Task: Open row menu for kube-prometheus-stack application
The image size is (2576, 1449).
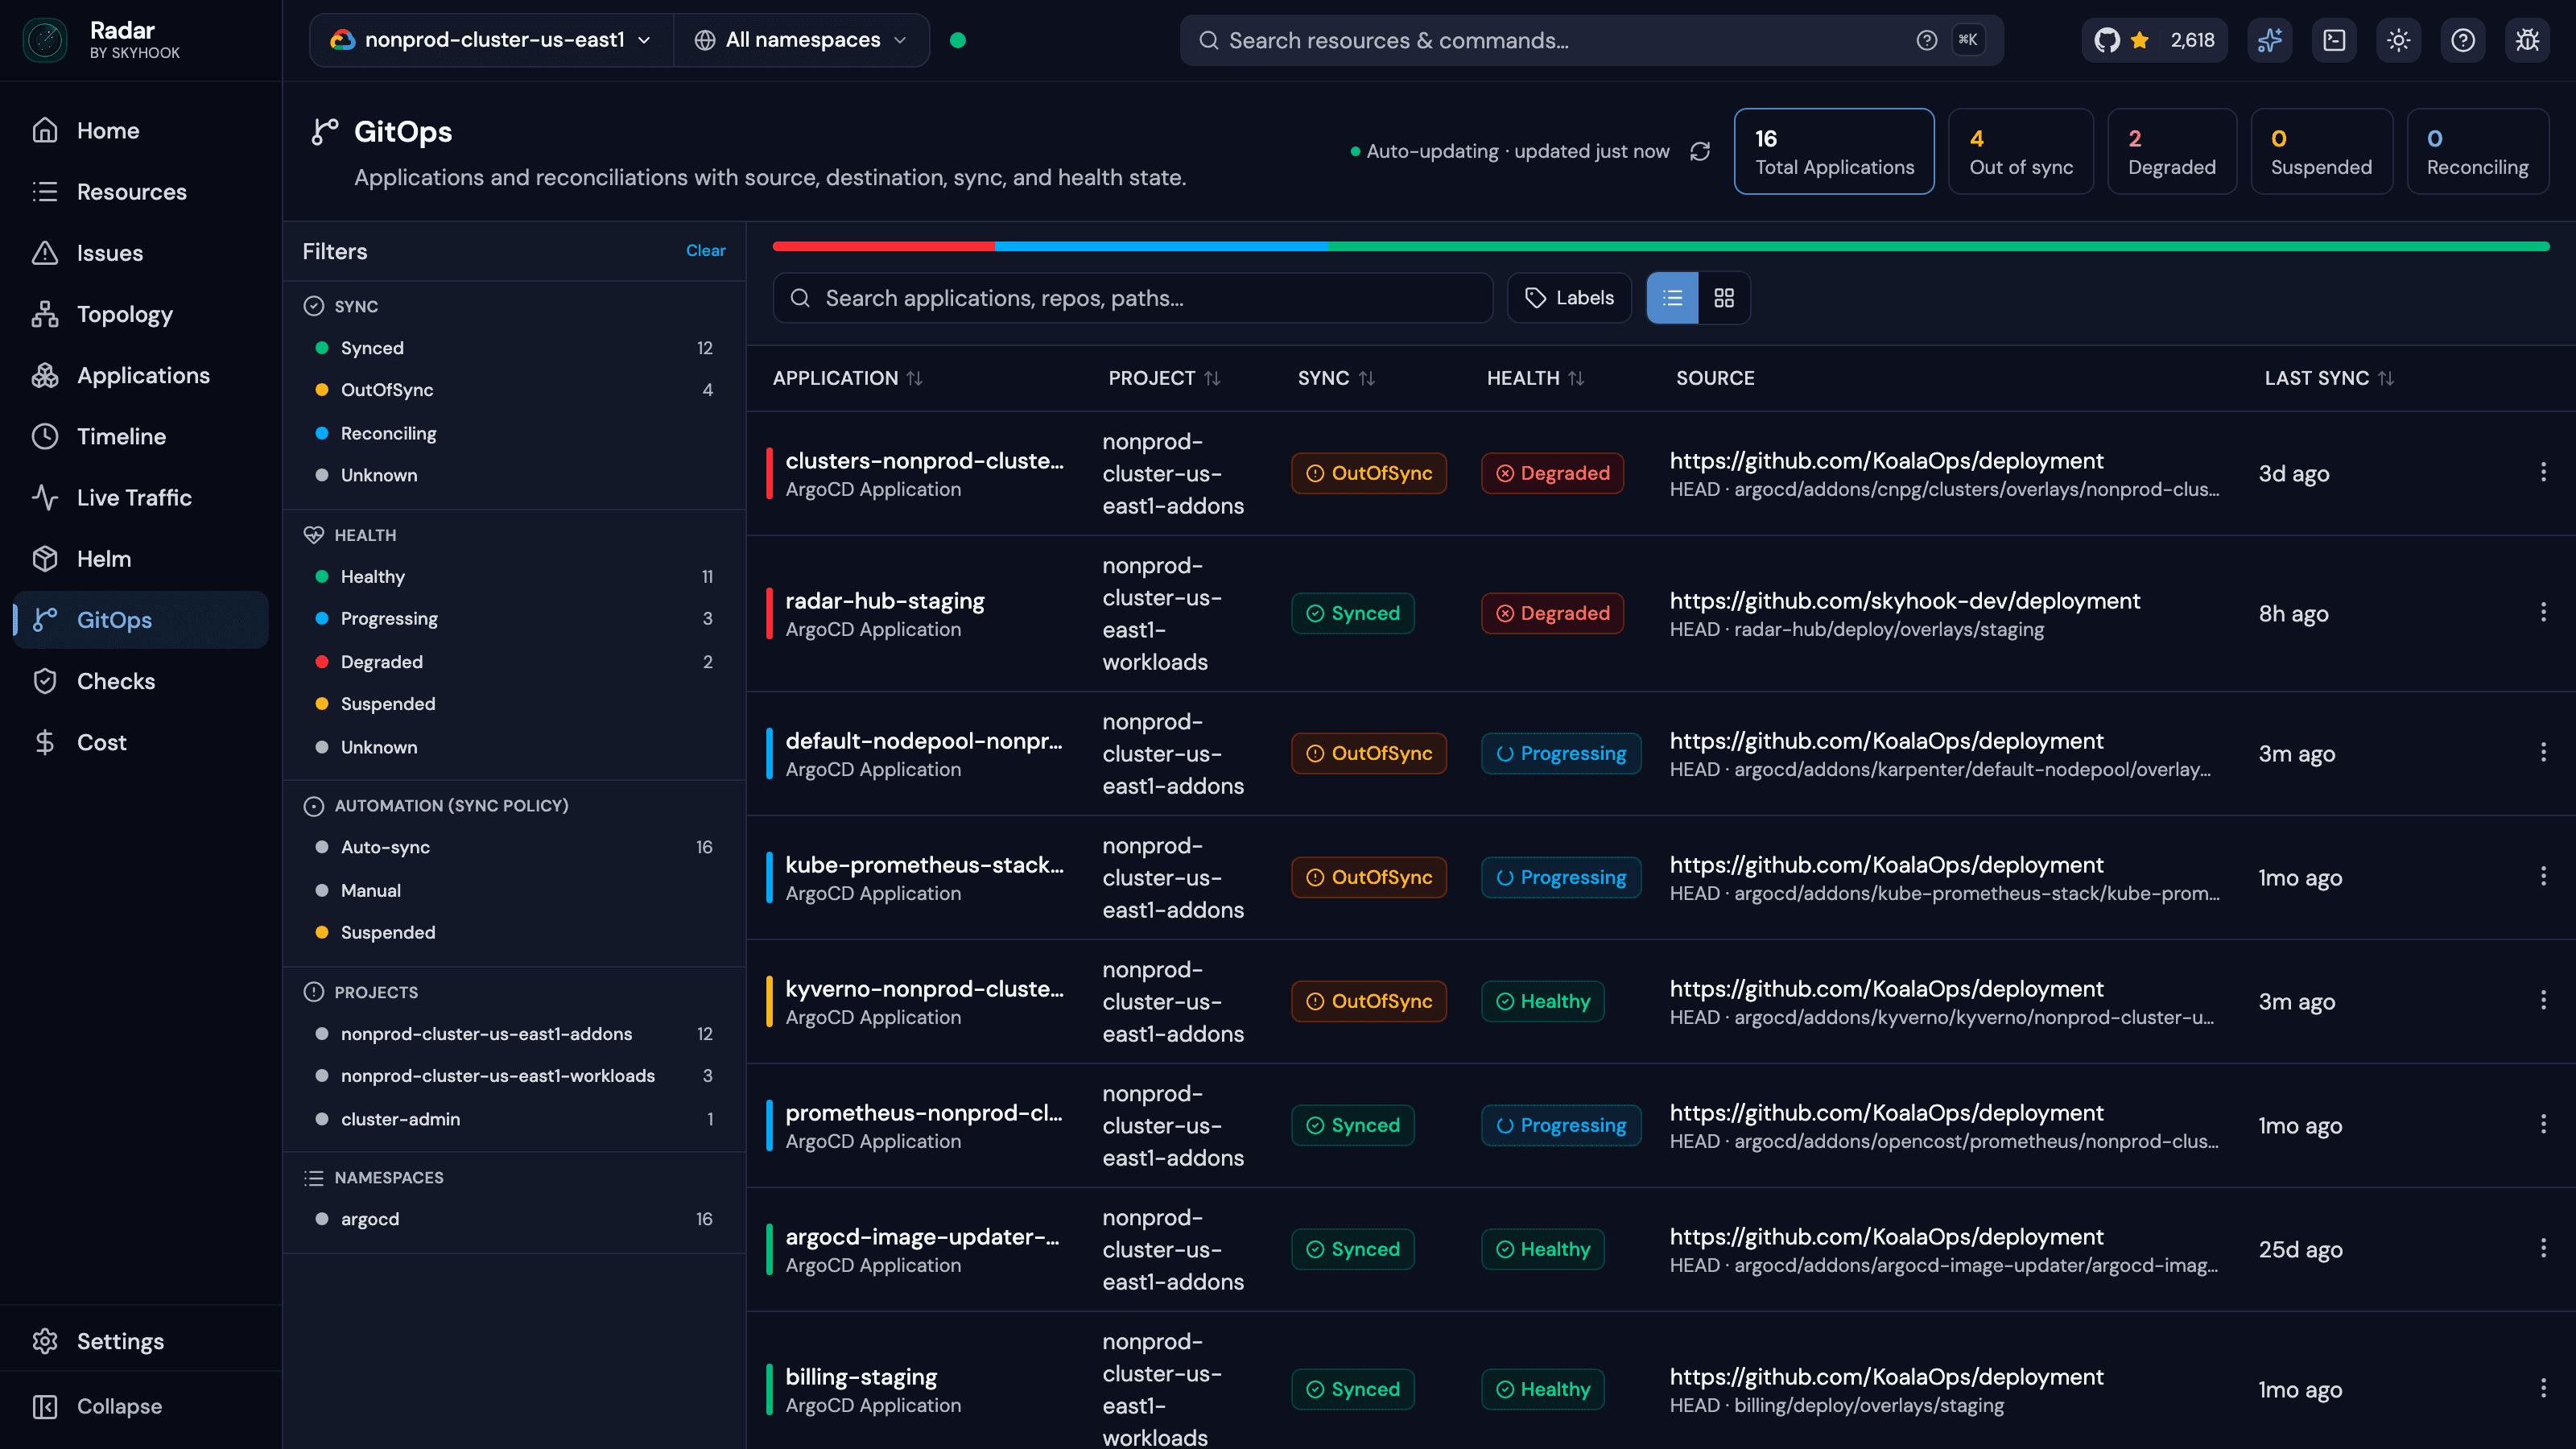Action: pyautogui.click(x=2543, y=876)
